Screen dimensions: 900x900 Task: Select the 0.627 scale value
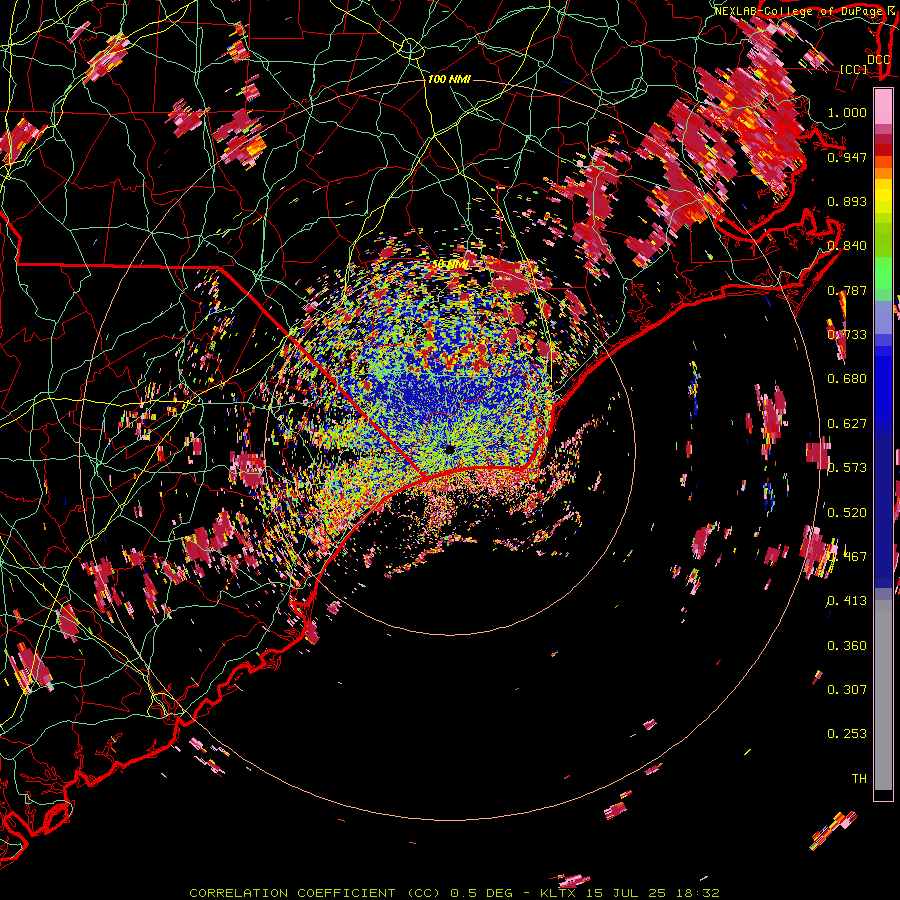coord(847,424)
